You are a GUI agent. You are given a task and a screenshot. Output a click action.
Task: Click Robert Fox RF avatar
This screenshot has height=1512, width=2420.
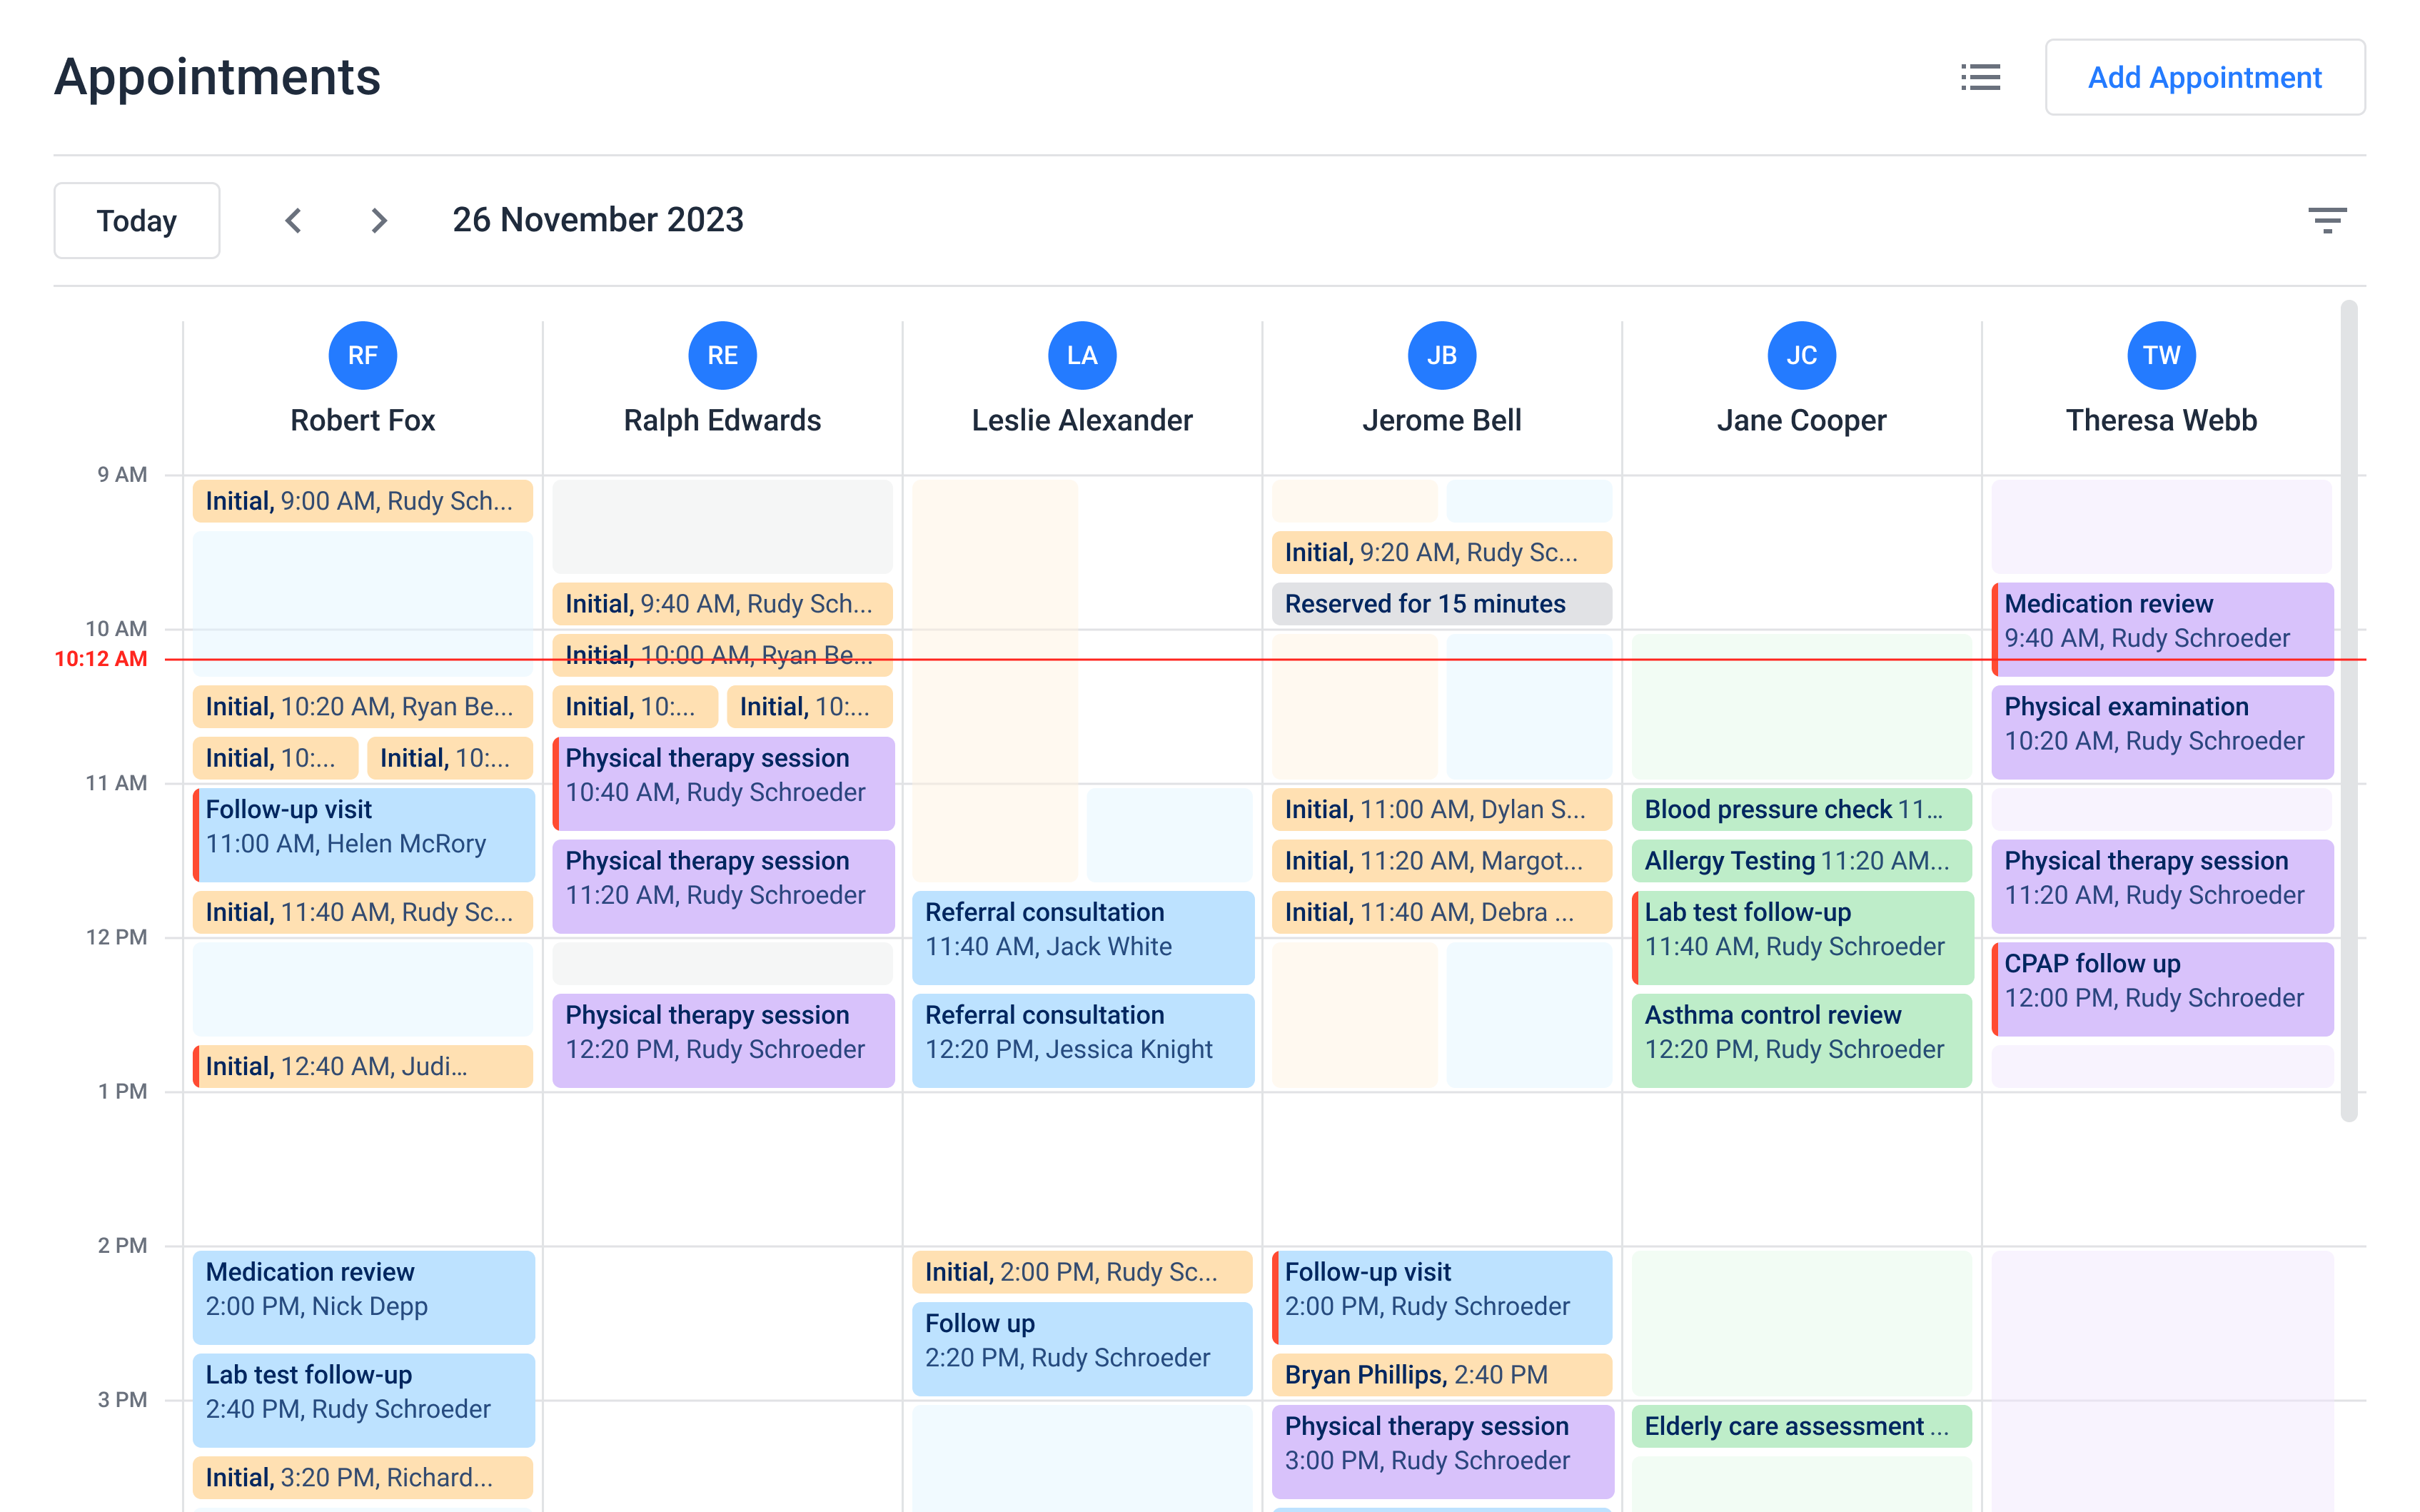tap(362, 355)
